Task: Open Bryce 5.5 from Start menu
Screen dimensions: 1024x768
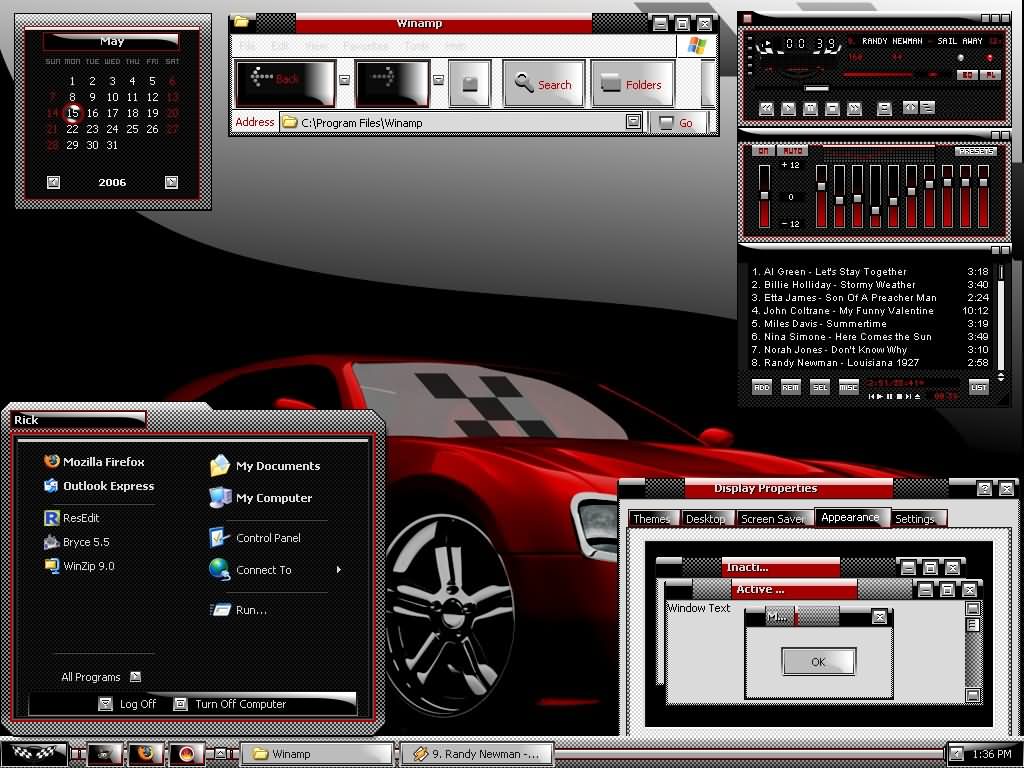Action: 76,542
